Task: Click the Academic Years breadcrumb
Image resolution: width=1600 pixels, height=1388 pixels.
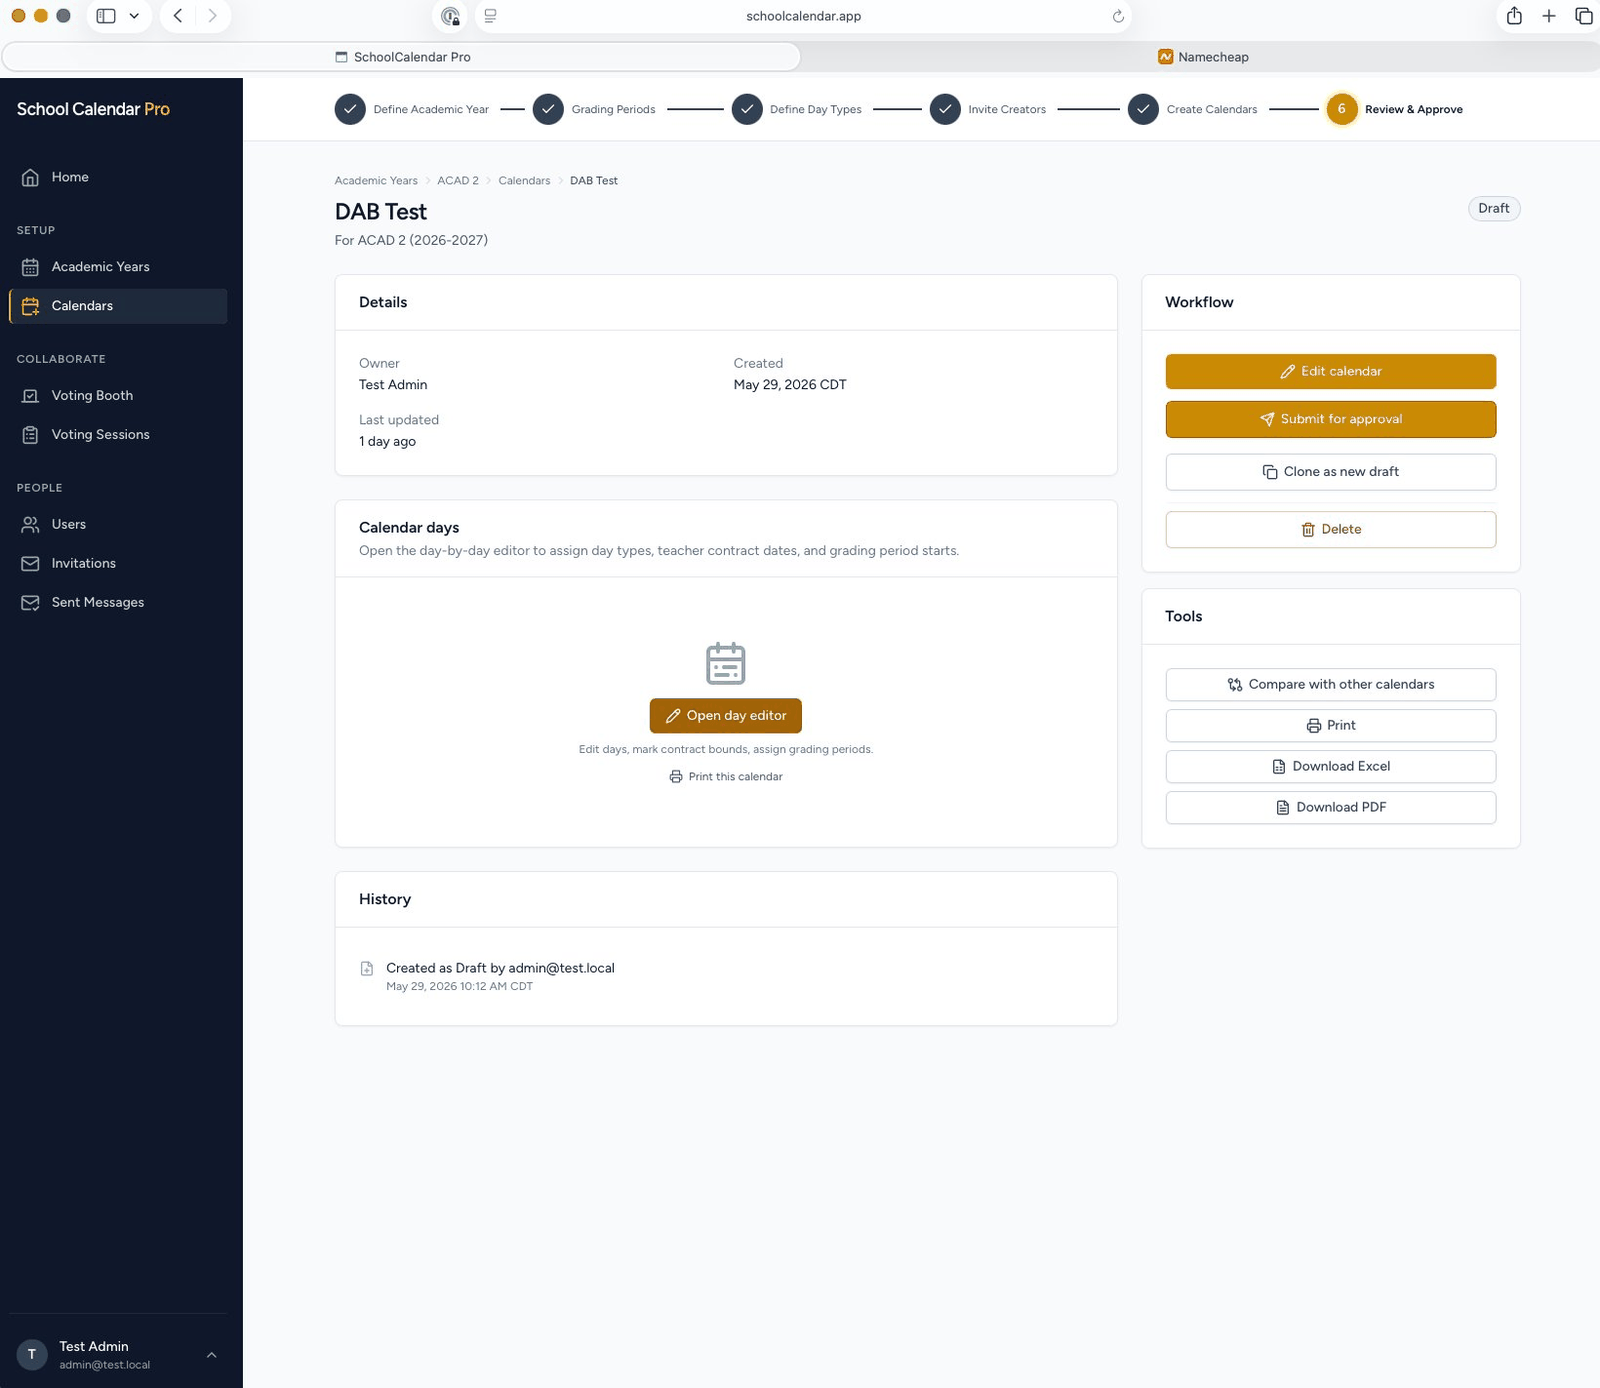Action: [376, 181]
